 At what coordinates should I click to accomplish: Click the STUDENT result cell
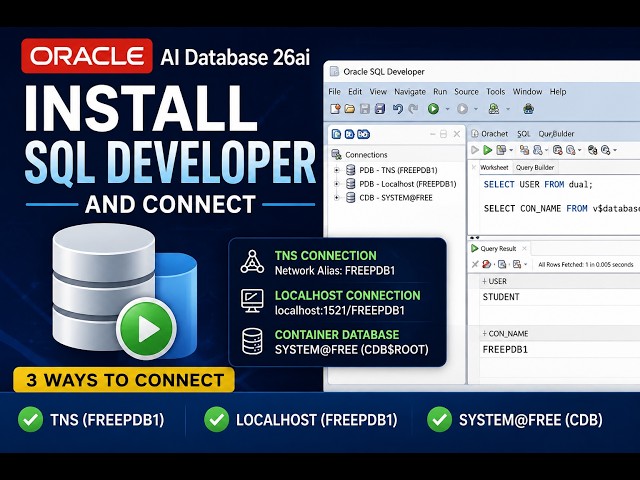point(501,297)
